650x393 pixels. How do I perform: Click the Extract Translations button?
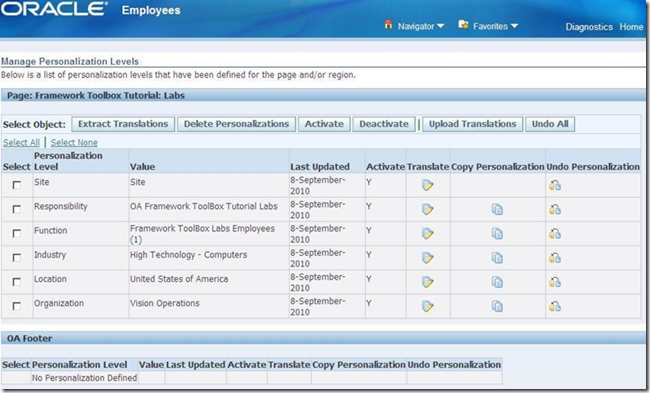[x=123, y=124]
